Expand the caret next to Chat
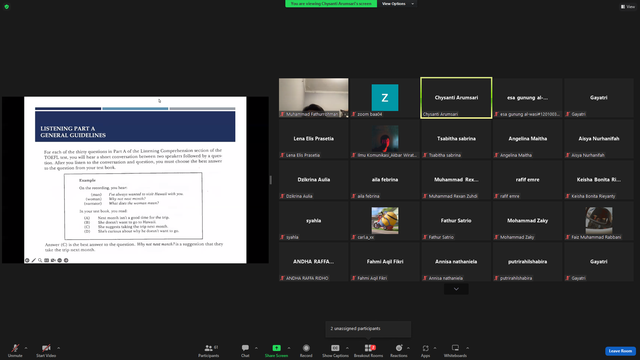The image size is (640, 360). pyautogui.click(x=256, y=348)
